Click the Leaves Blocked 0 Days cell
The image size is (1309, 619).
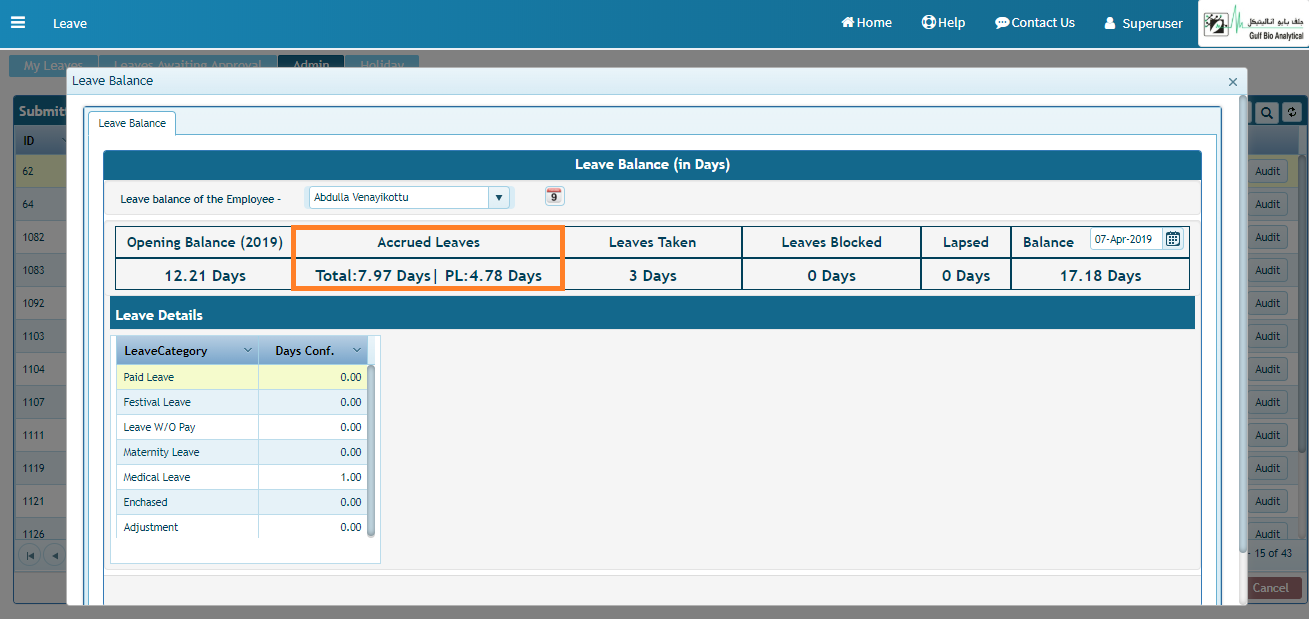832,275
